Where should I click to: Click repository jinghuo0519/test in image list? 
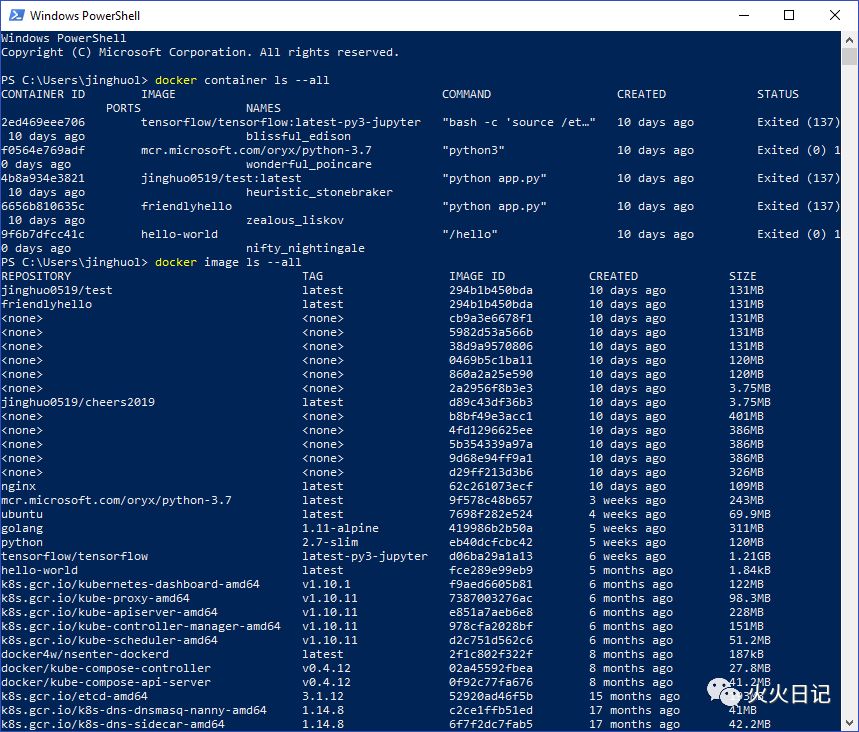click(x=57, y=290)
